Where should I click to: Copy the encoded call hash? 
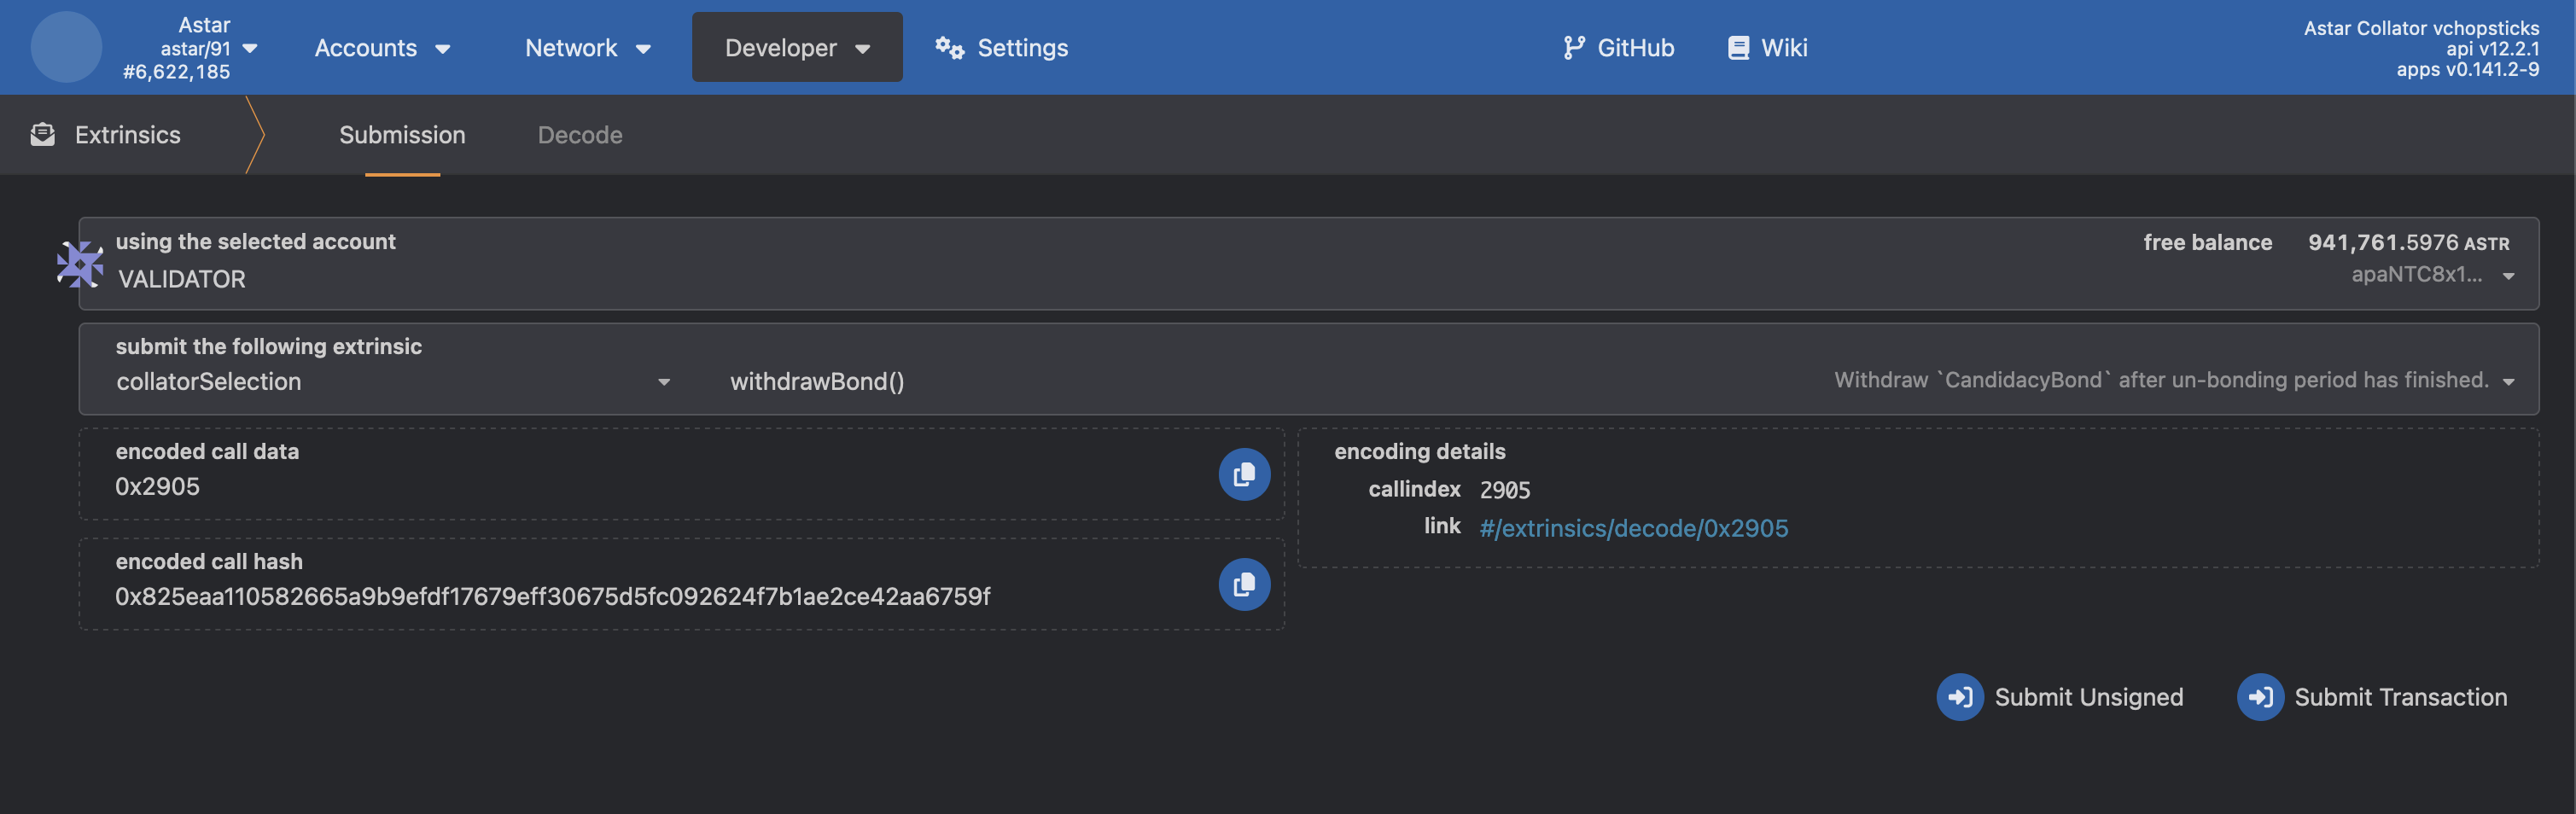coord(1243,584)
